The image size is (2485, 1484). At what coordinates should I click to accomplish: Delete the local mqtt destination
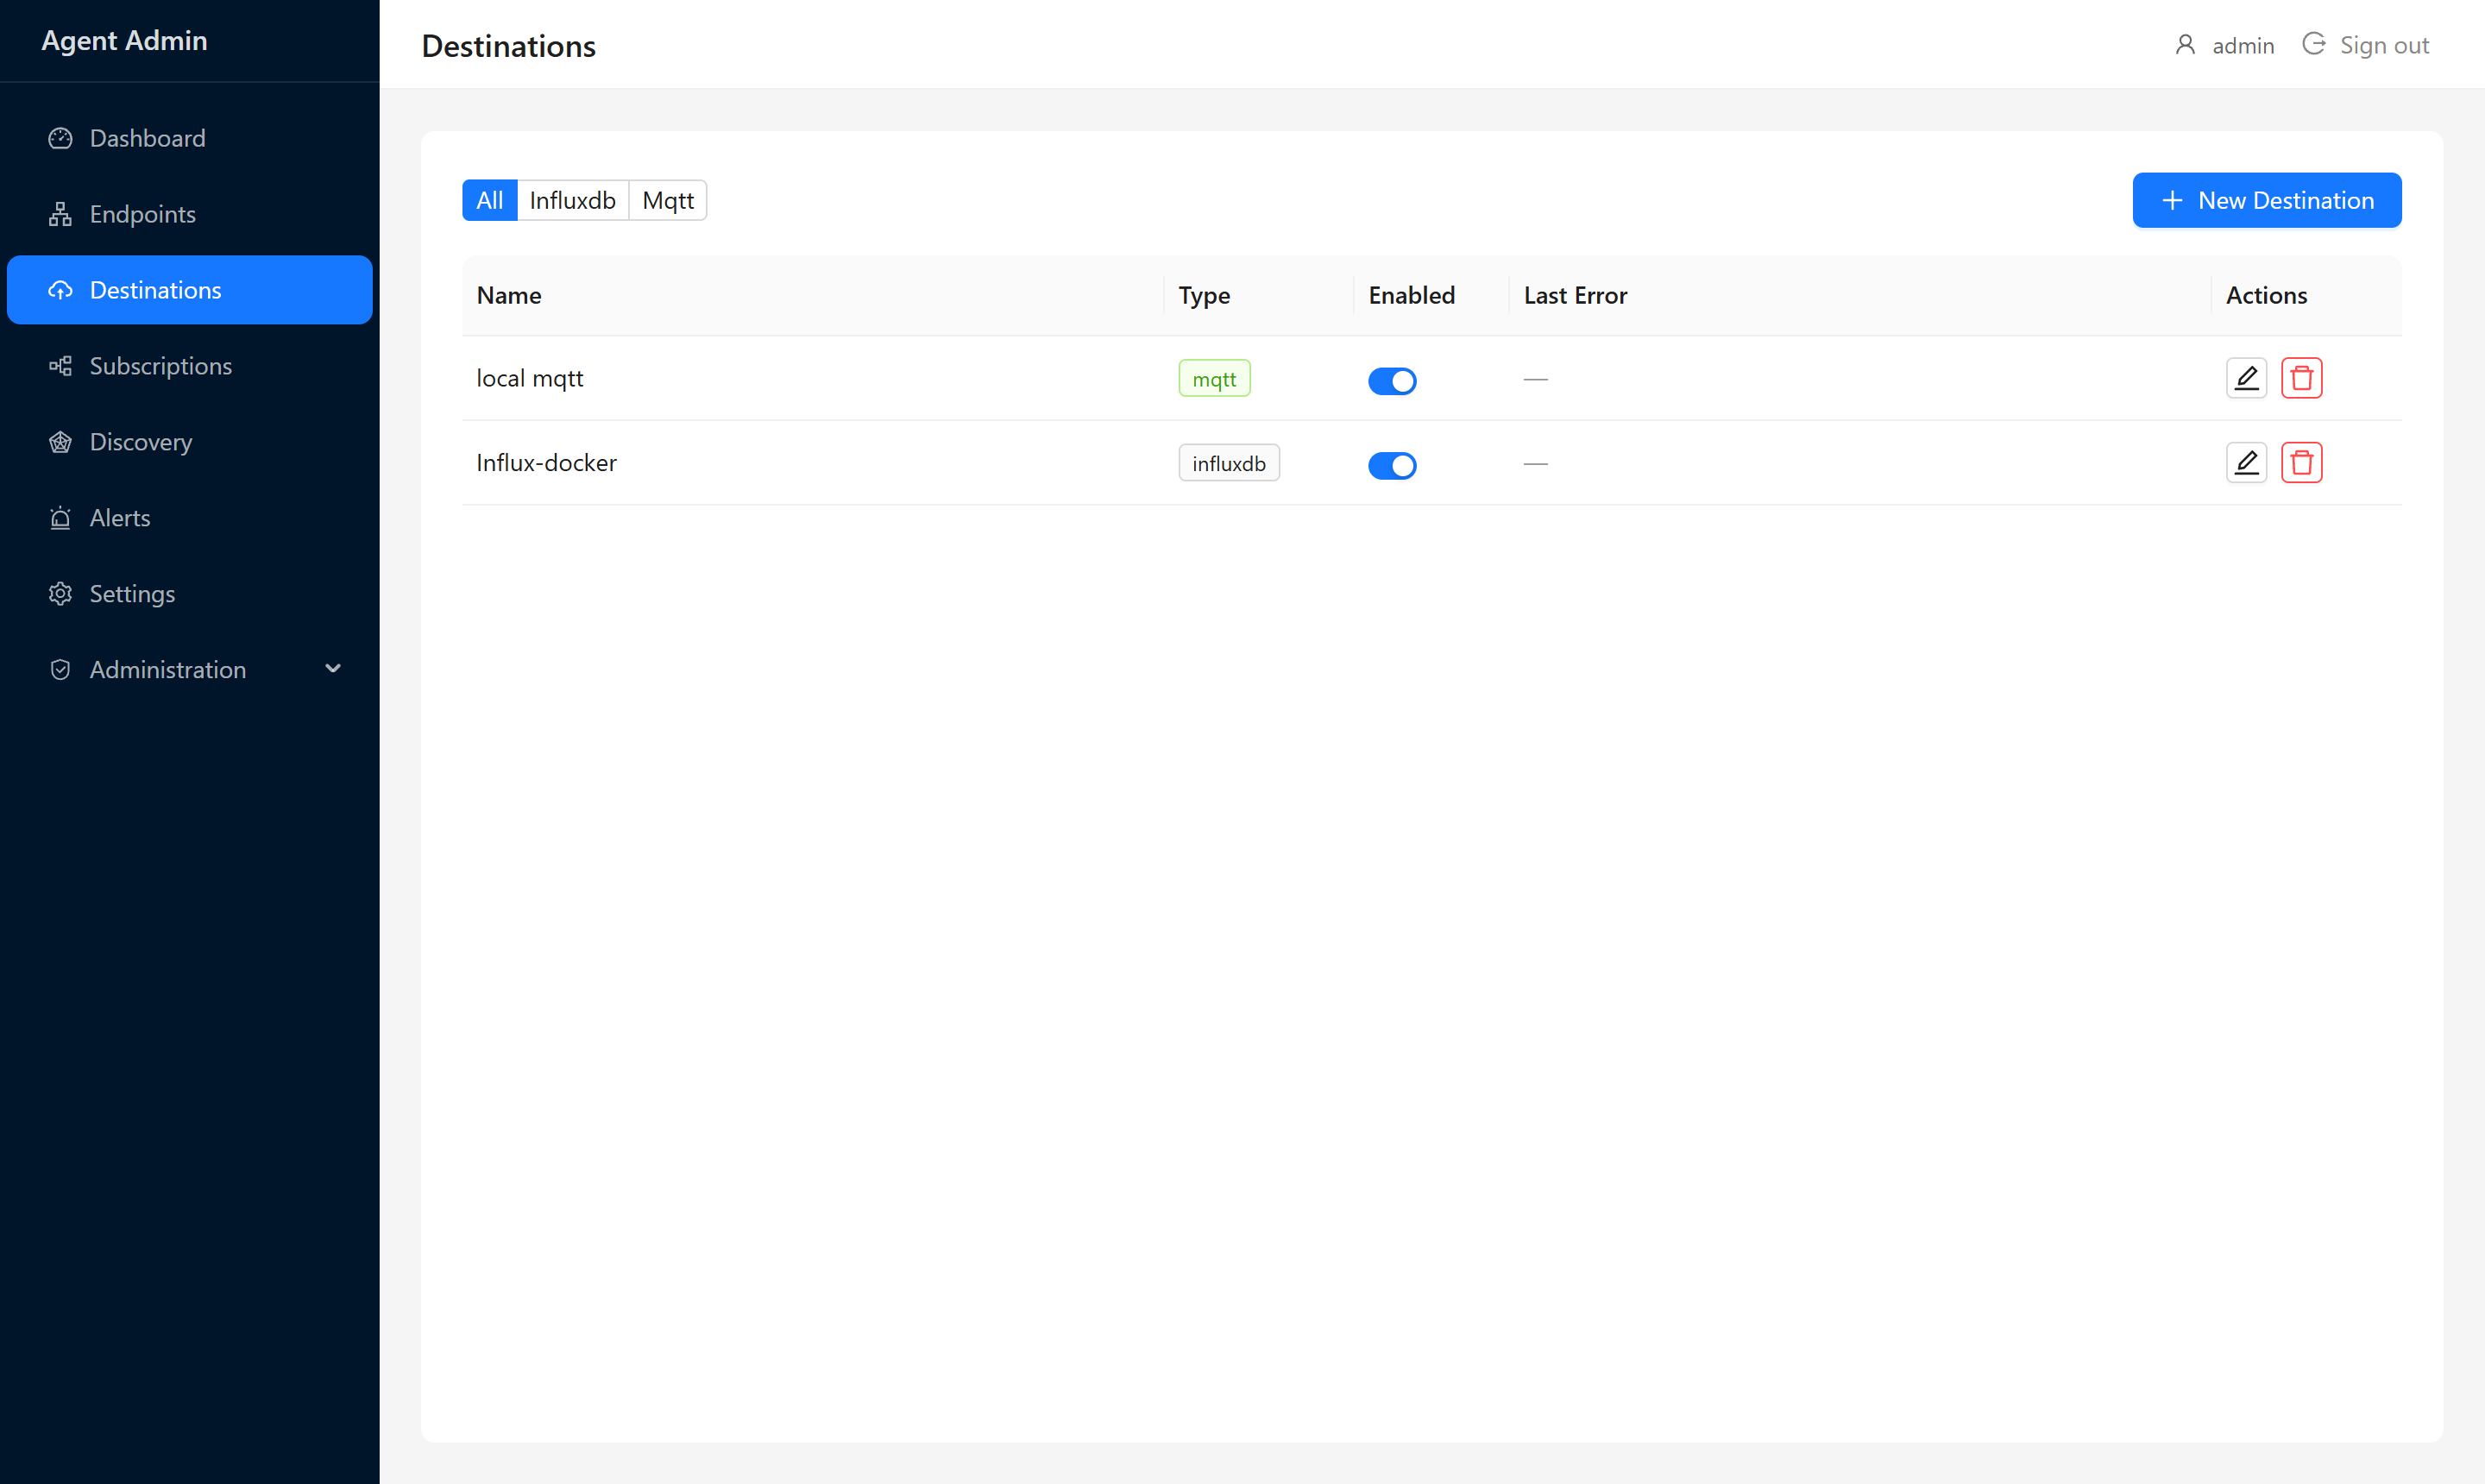coord(2301,378)
